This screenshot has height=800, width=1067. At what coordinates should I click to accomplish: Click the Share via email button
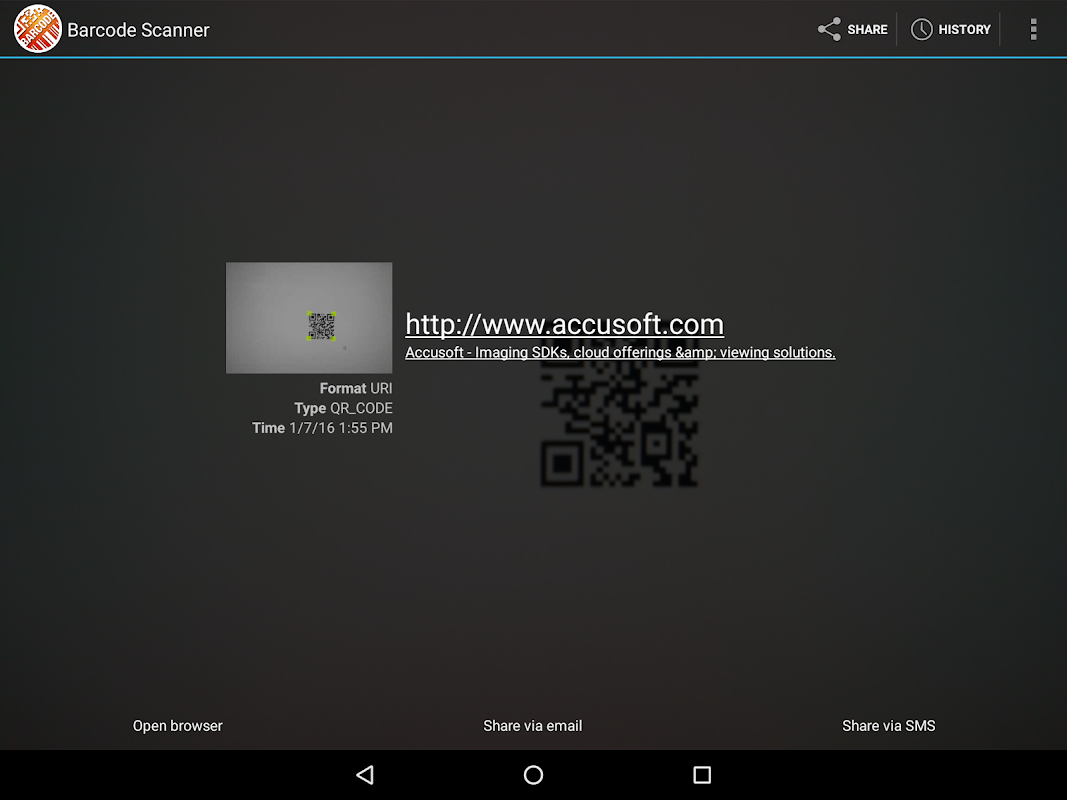click(x=533, y=726)
